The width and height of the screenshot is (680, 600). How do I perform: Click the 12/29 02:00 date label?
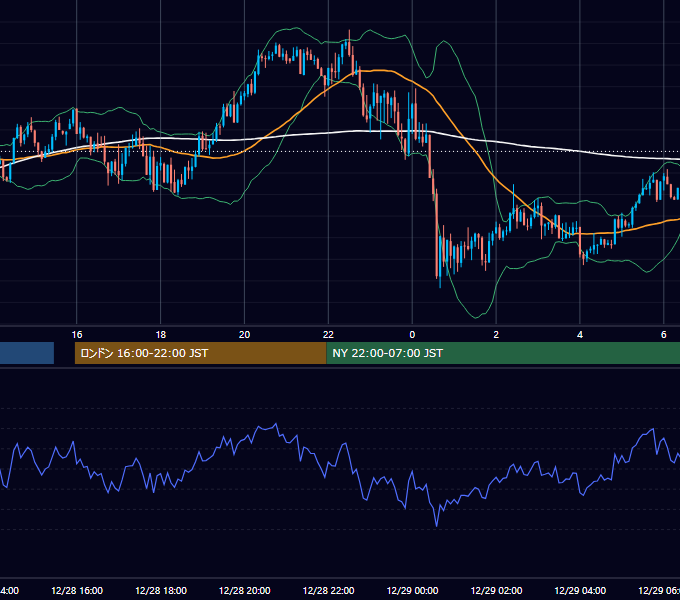[496, 590]
